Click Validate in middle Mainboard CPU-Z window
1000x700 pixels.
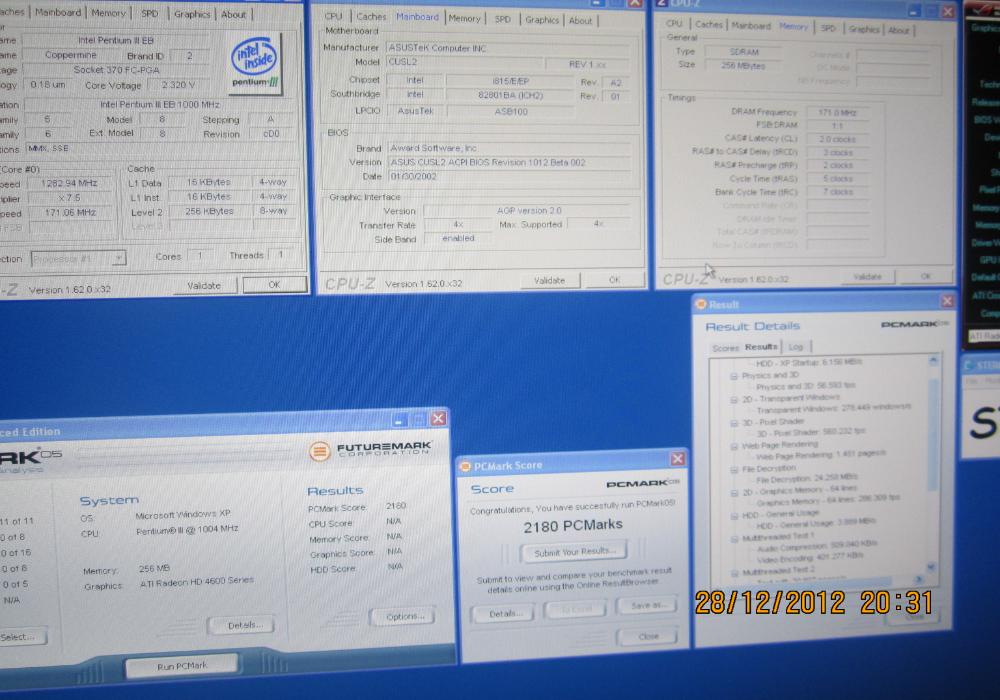[549, 281]
